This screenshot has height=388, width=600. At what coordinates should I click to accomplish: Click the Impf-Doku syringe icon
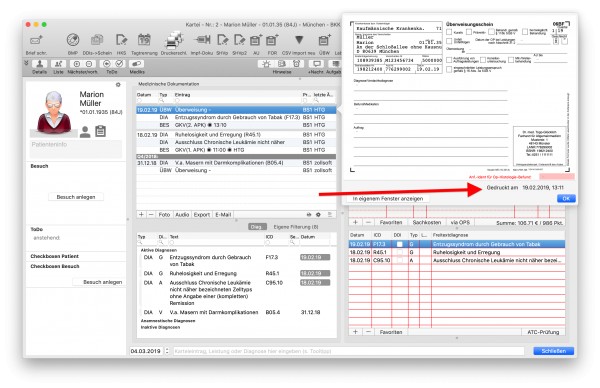(x=202, y=39)
